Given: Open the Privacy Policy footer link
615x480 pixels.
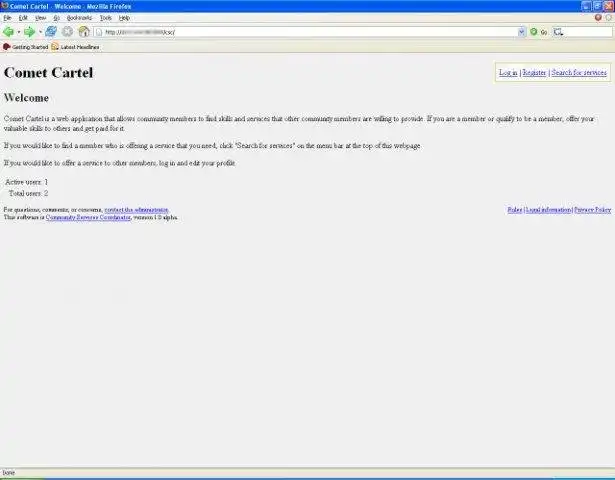Looking at the screenshot, I should coord(593,210).
